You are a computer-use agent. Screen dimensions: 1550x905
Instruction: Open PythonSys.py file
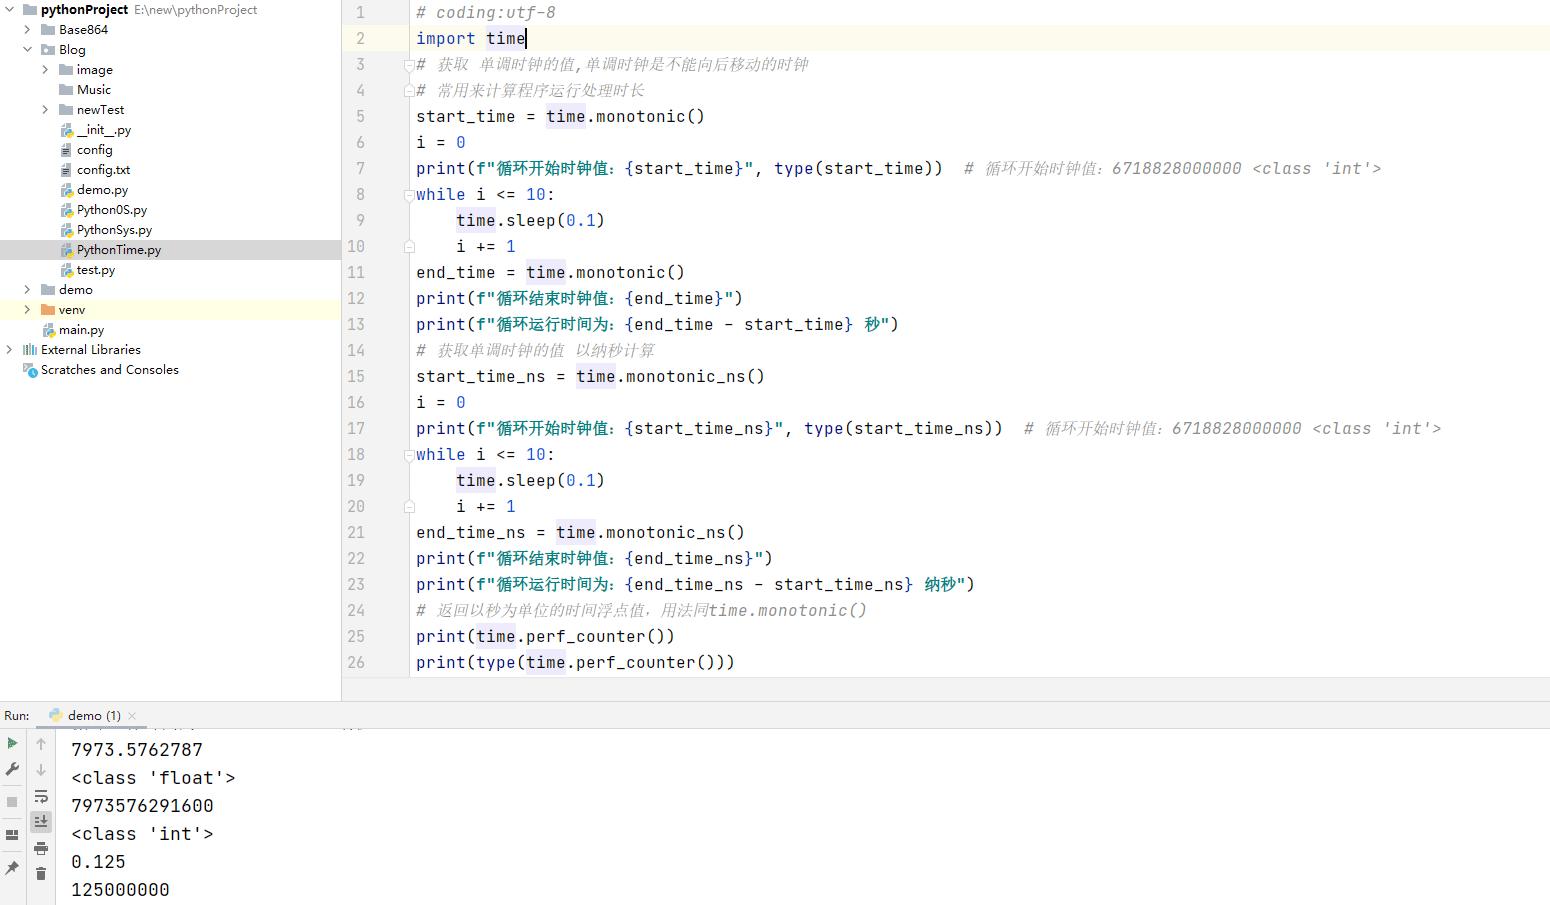click(114, 230)
